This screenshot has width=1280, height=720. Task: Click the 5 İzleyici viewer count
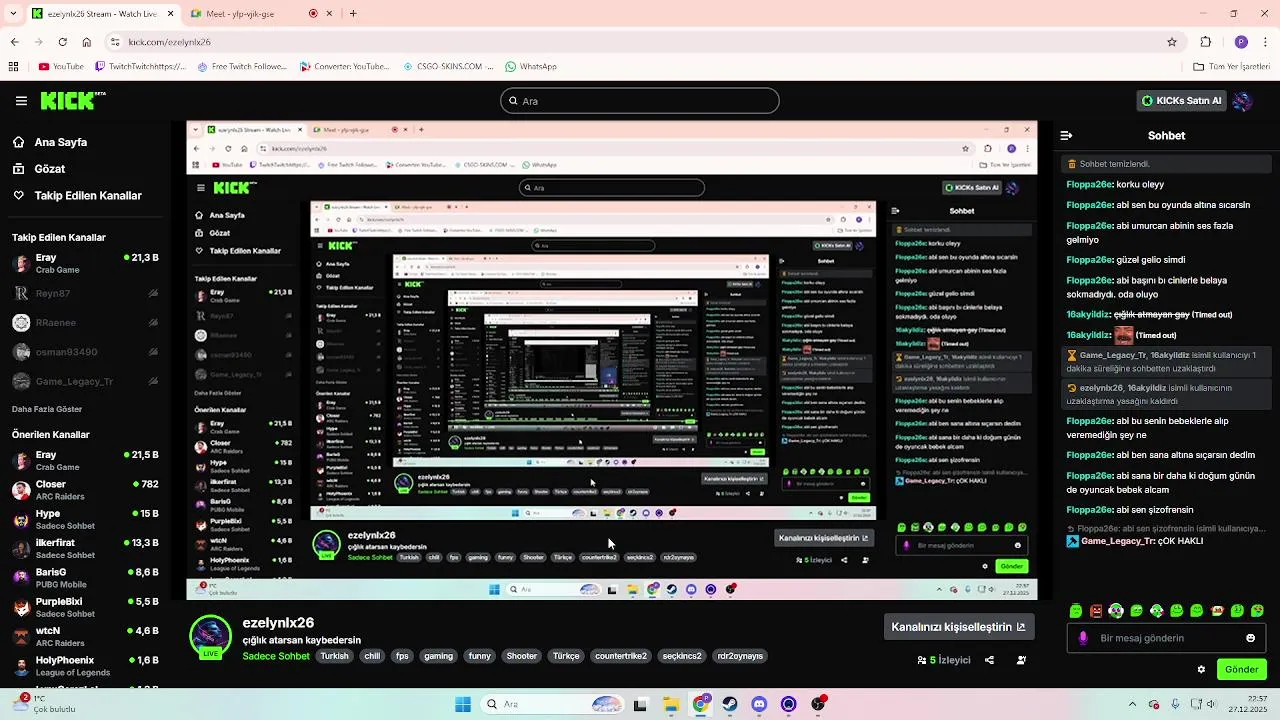coord(944,660)
